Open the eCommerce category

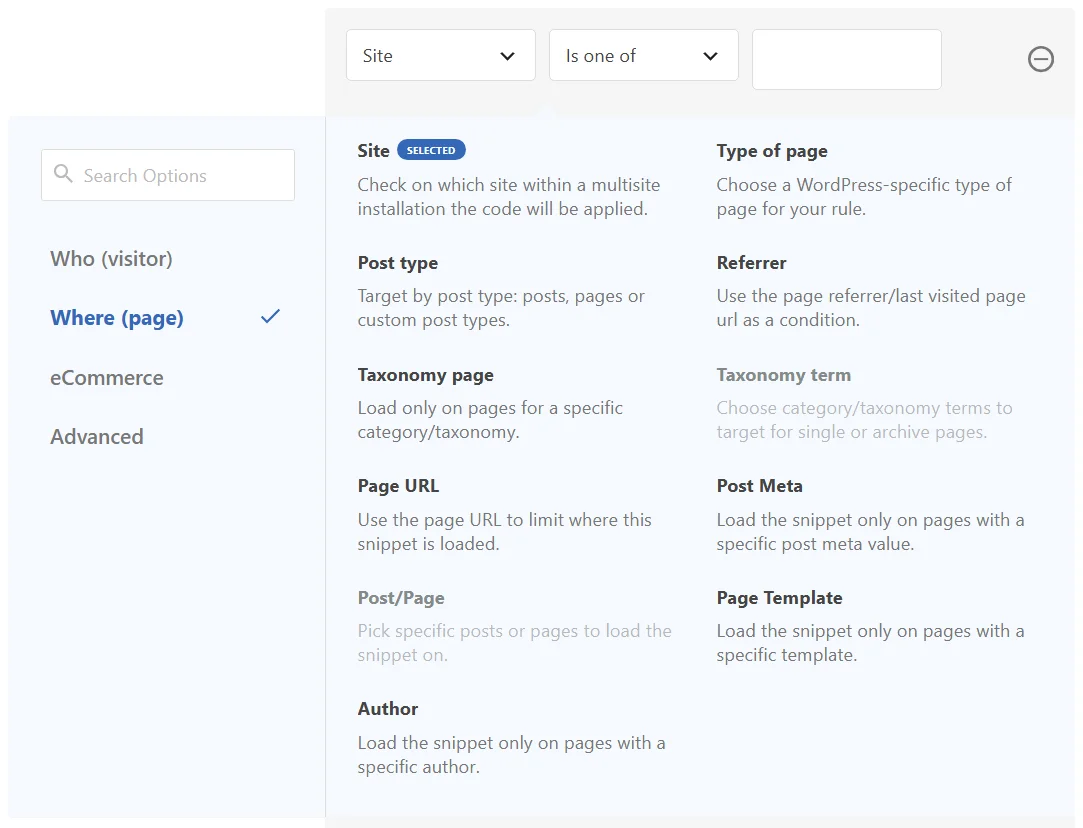tap(106, 378)
